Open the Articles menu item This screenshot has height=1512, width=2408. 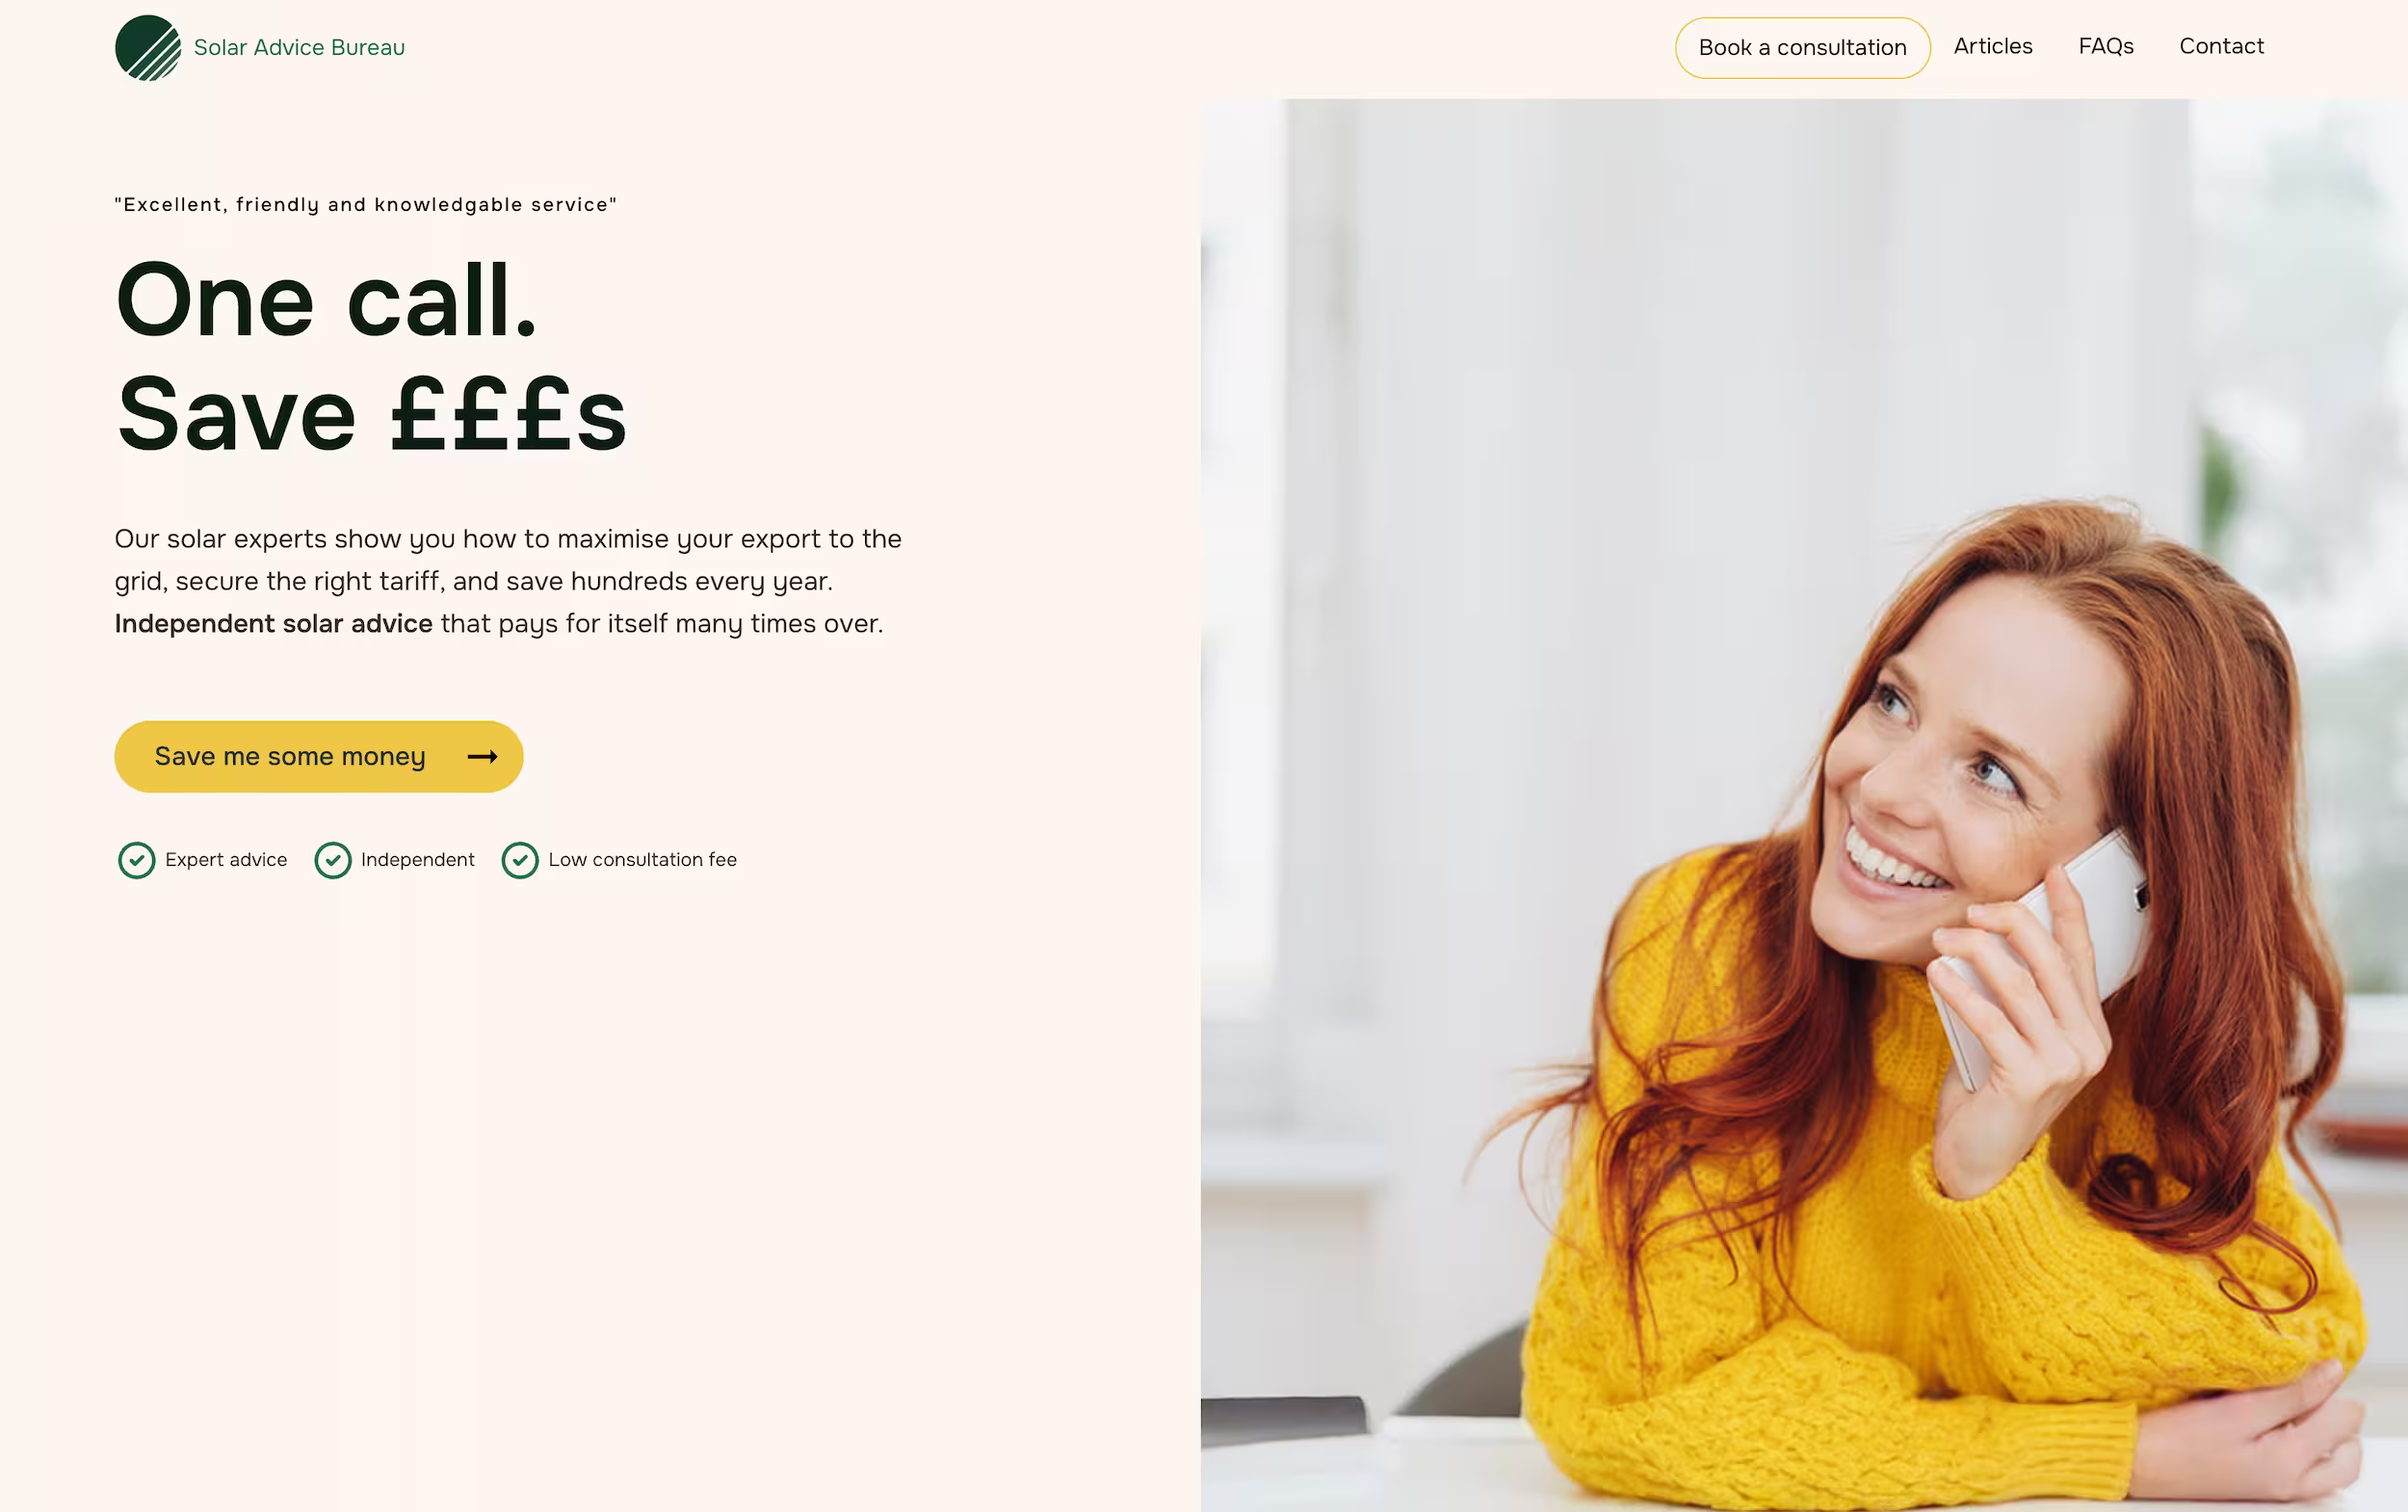coord(1992,46)
